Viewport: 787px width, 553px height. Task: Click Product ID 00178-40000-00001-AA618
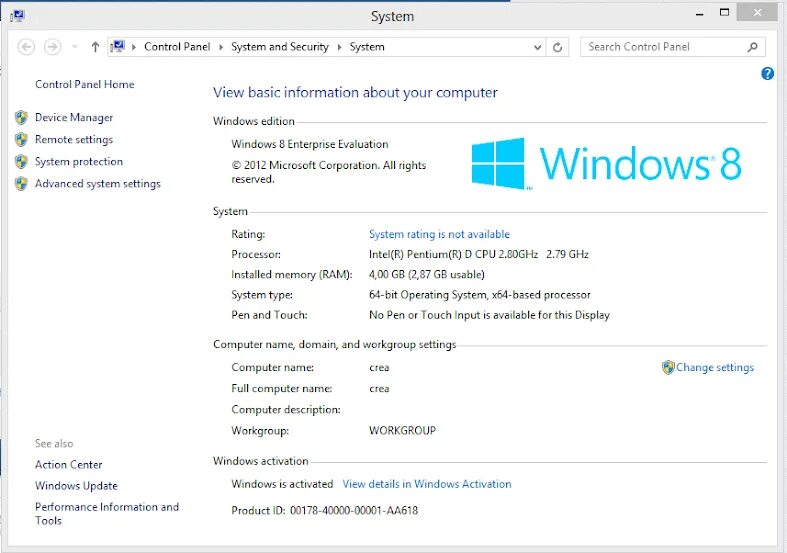(x=324, y=510)
